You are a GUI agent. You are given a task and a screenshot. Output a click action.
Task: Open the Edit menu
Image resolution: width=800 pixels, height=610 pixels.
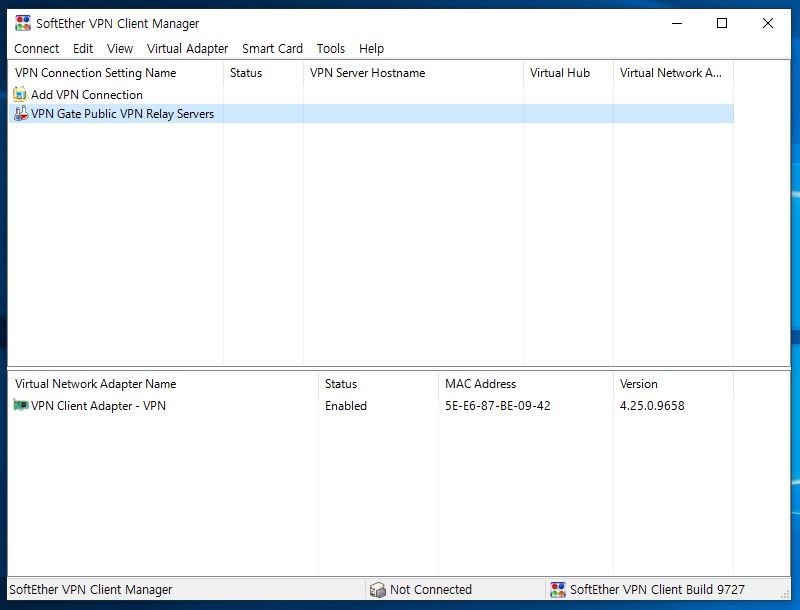(x=83, y=48)
